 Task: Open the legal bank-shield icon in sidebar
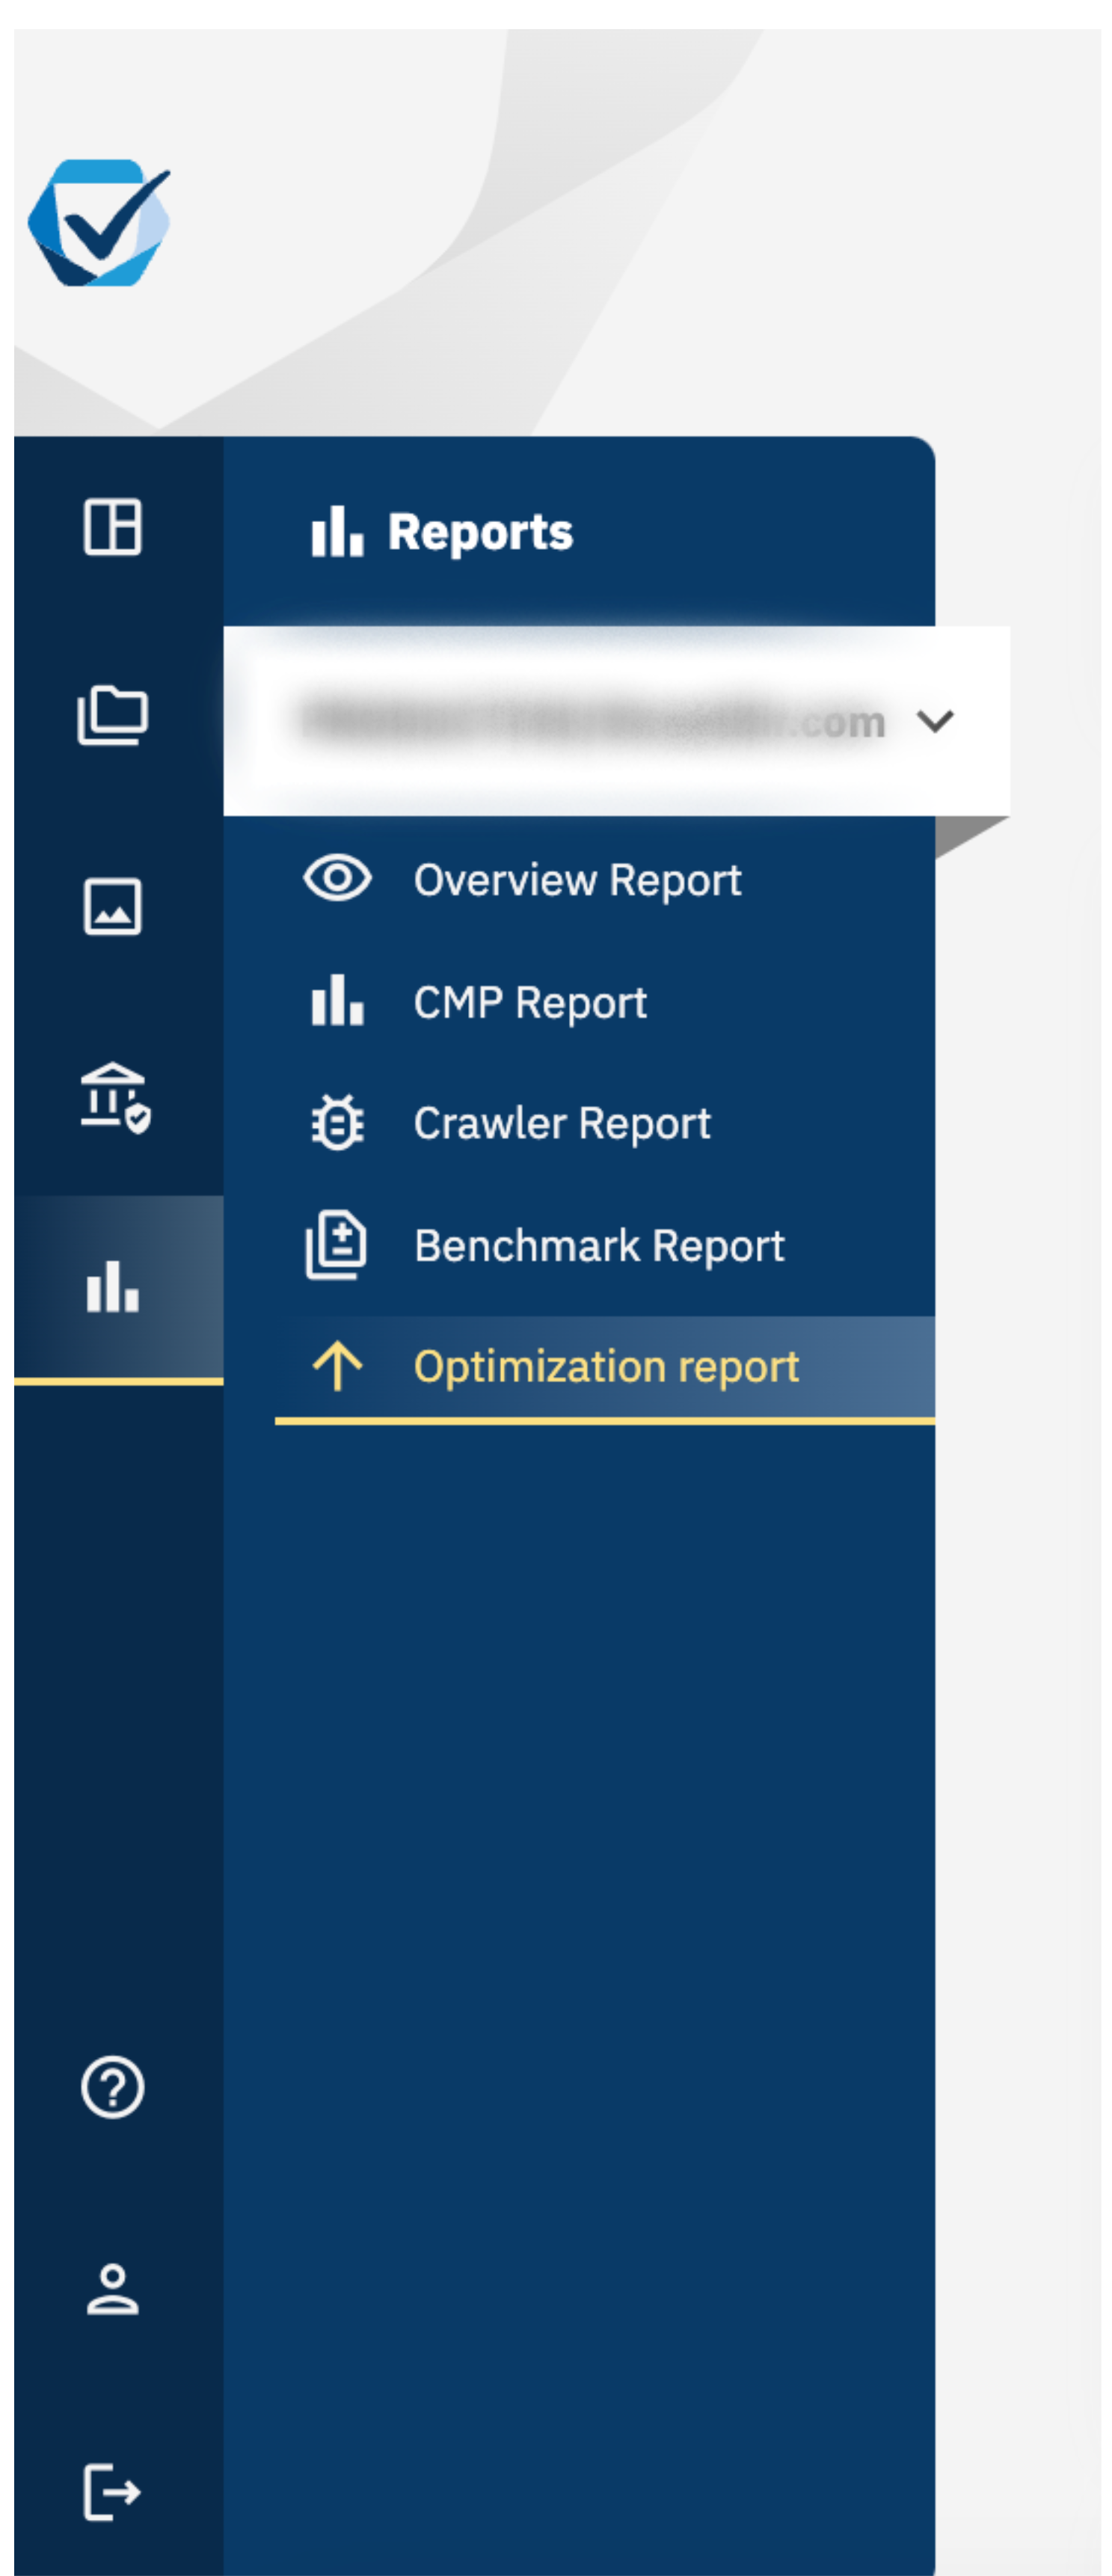(115, 1097)
